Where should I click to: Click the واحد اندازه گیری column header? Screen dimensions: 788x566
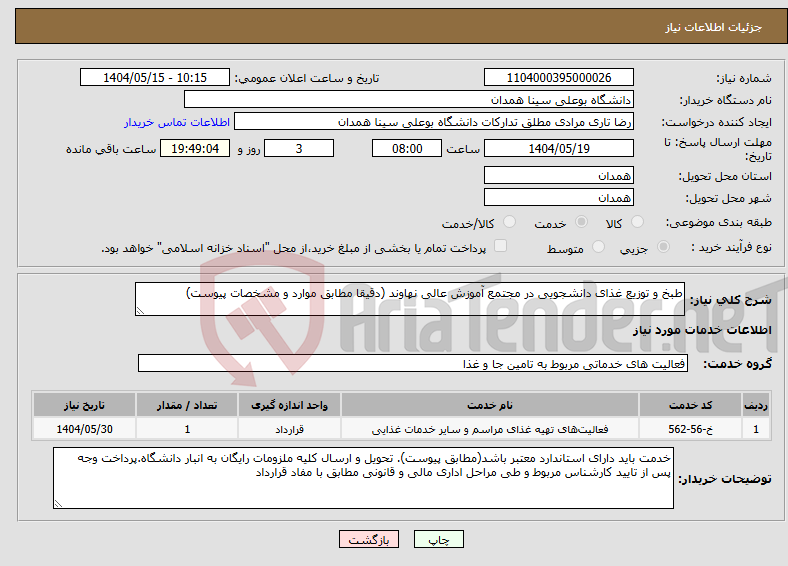tap(289, 405)
